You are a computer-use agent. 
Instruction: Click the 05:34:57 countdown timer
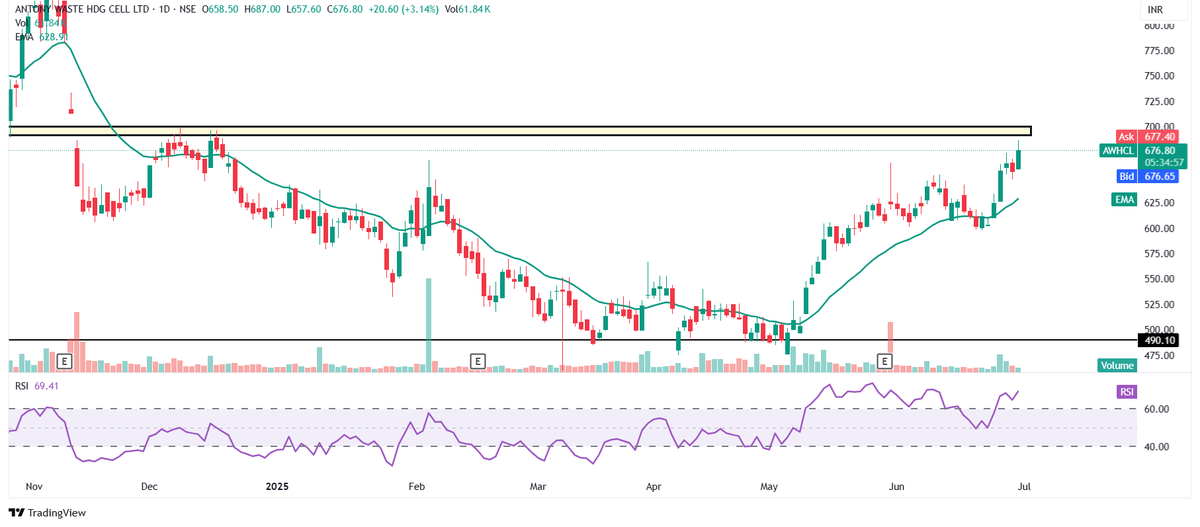[x=1165, y=162]
